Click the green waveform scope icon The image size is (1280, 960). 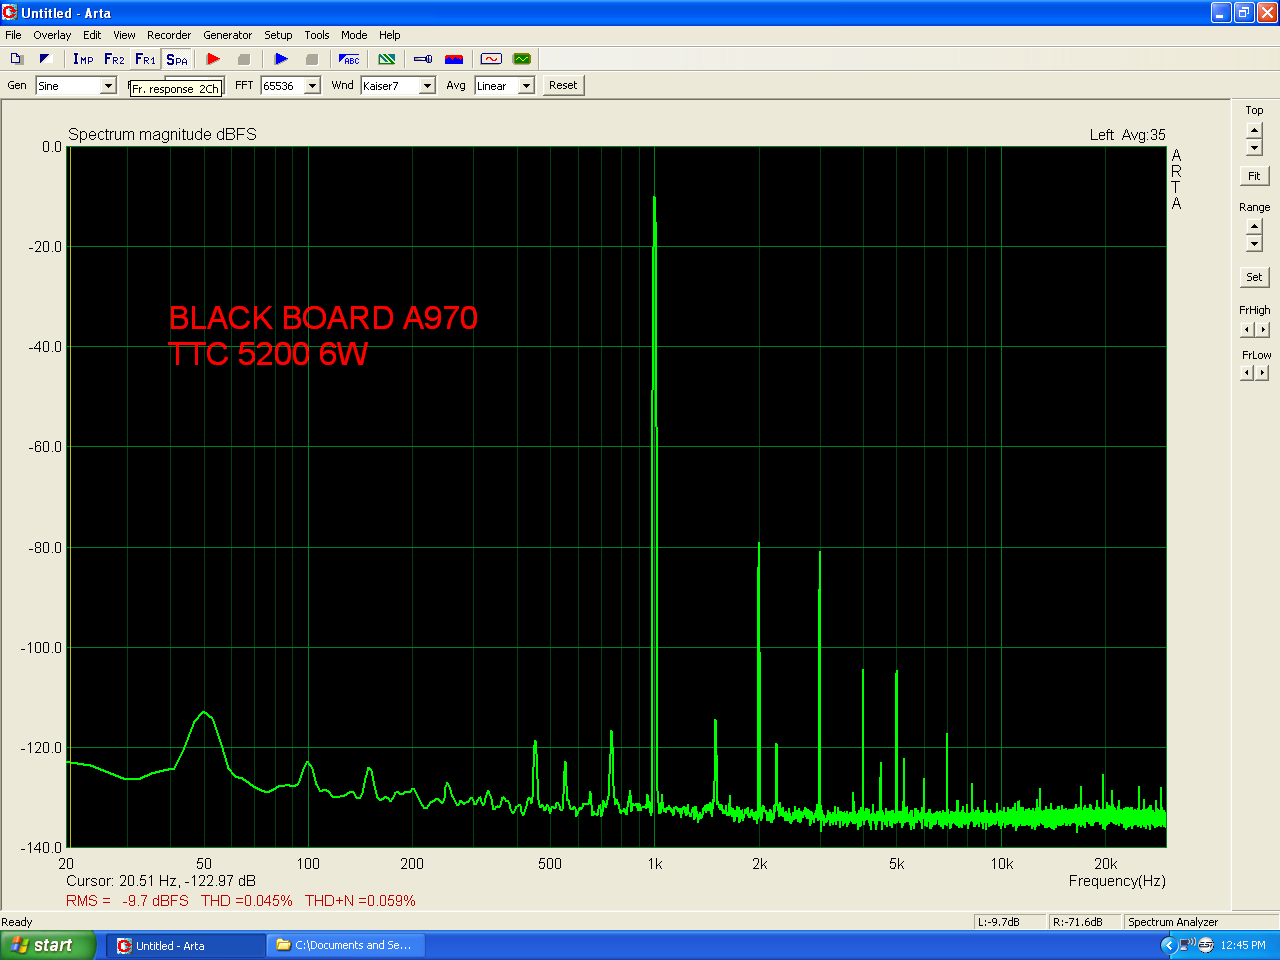(522, 59)
